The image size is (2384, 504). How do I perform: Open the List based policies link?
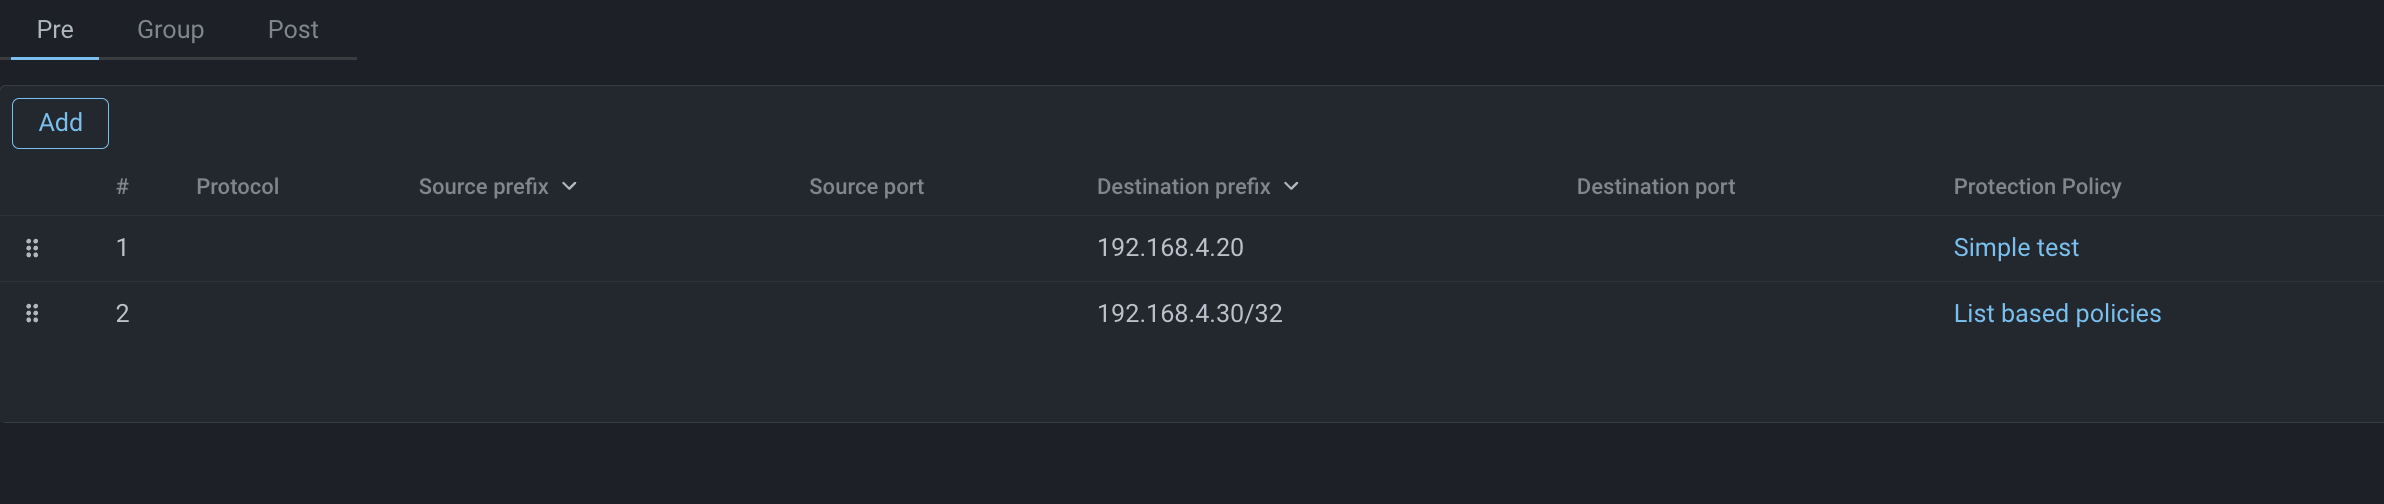coord(2057,314)
